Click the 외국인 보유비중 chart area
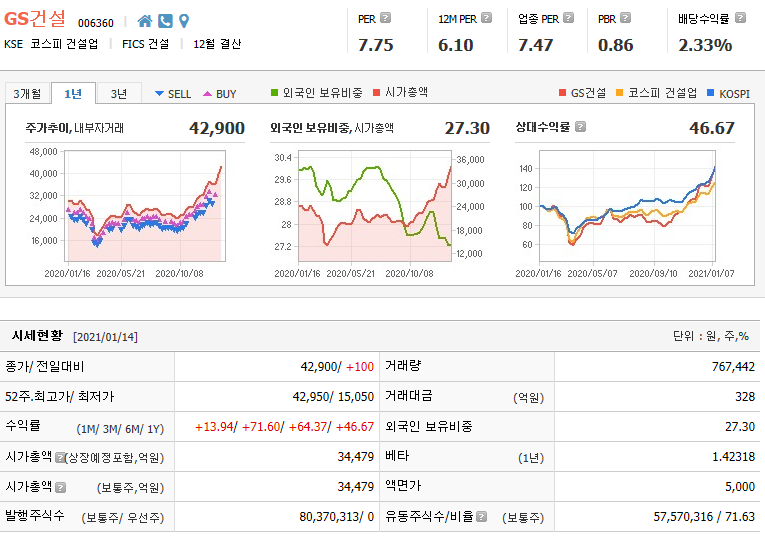The height and width of the screenshot is (538, 765). tap(375, 206)
